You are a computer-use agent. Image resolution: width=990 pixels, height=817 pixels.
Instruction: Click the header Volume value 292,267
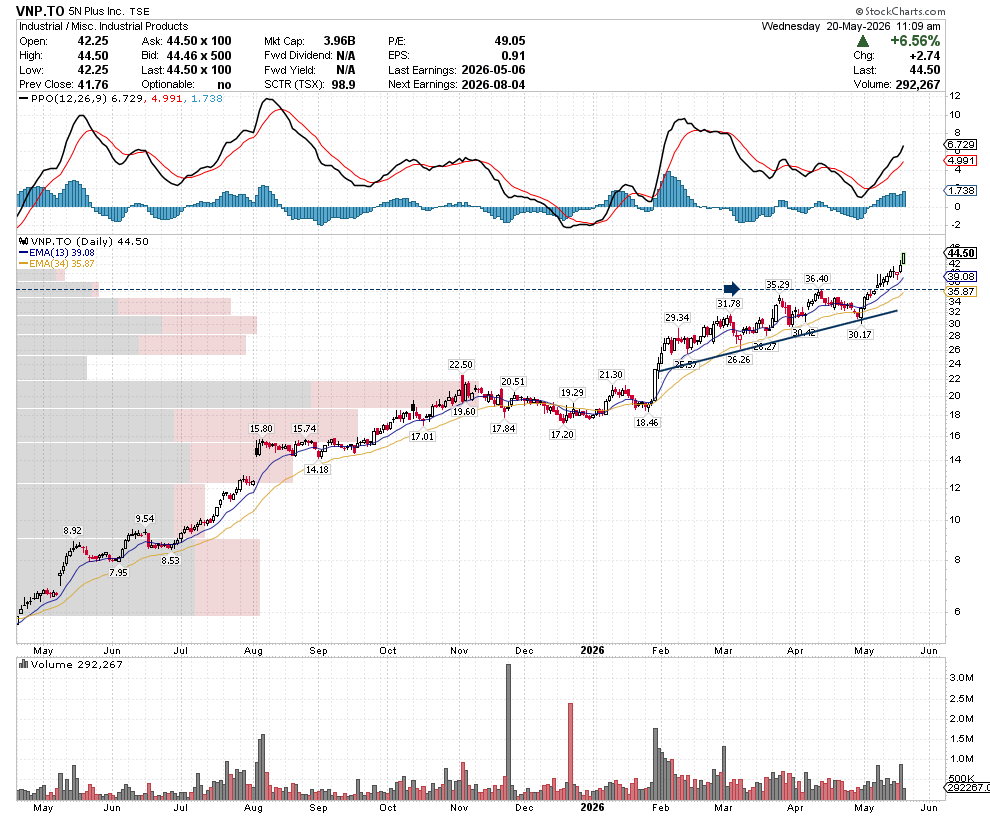918,85
